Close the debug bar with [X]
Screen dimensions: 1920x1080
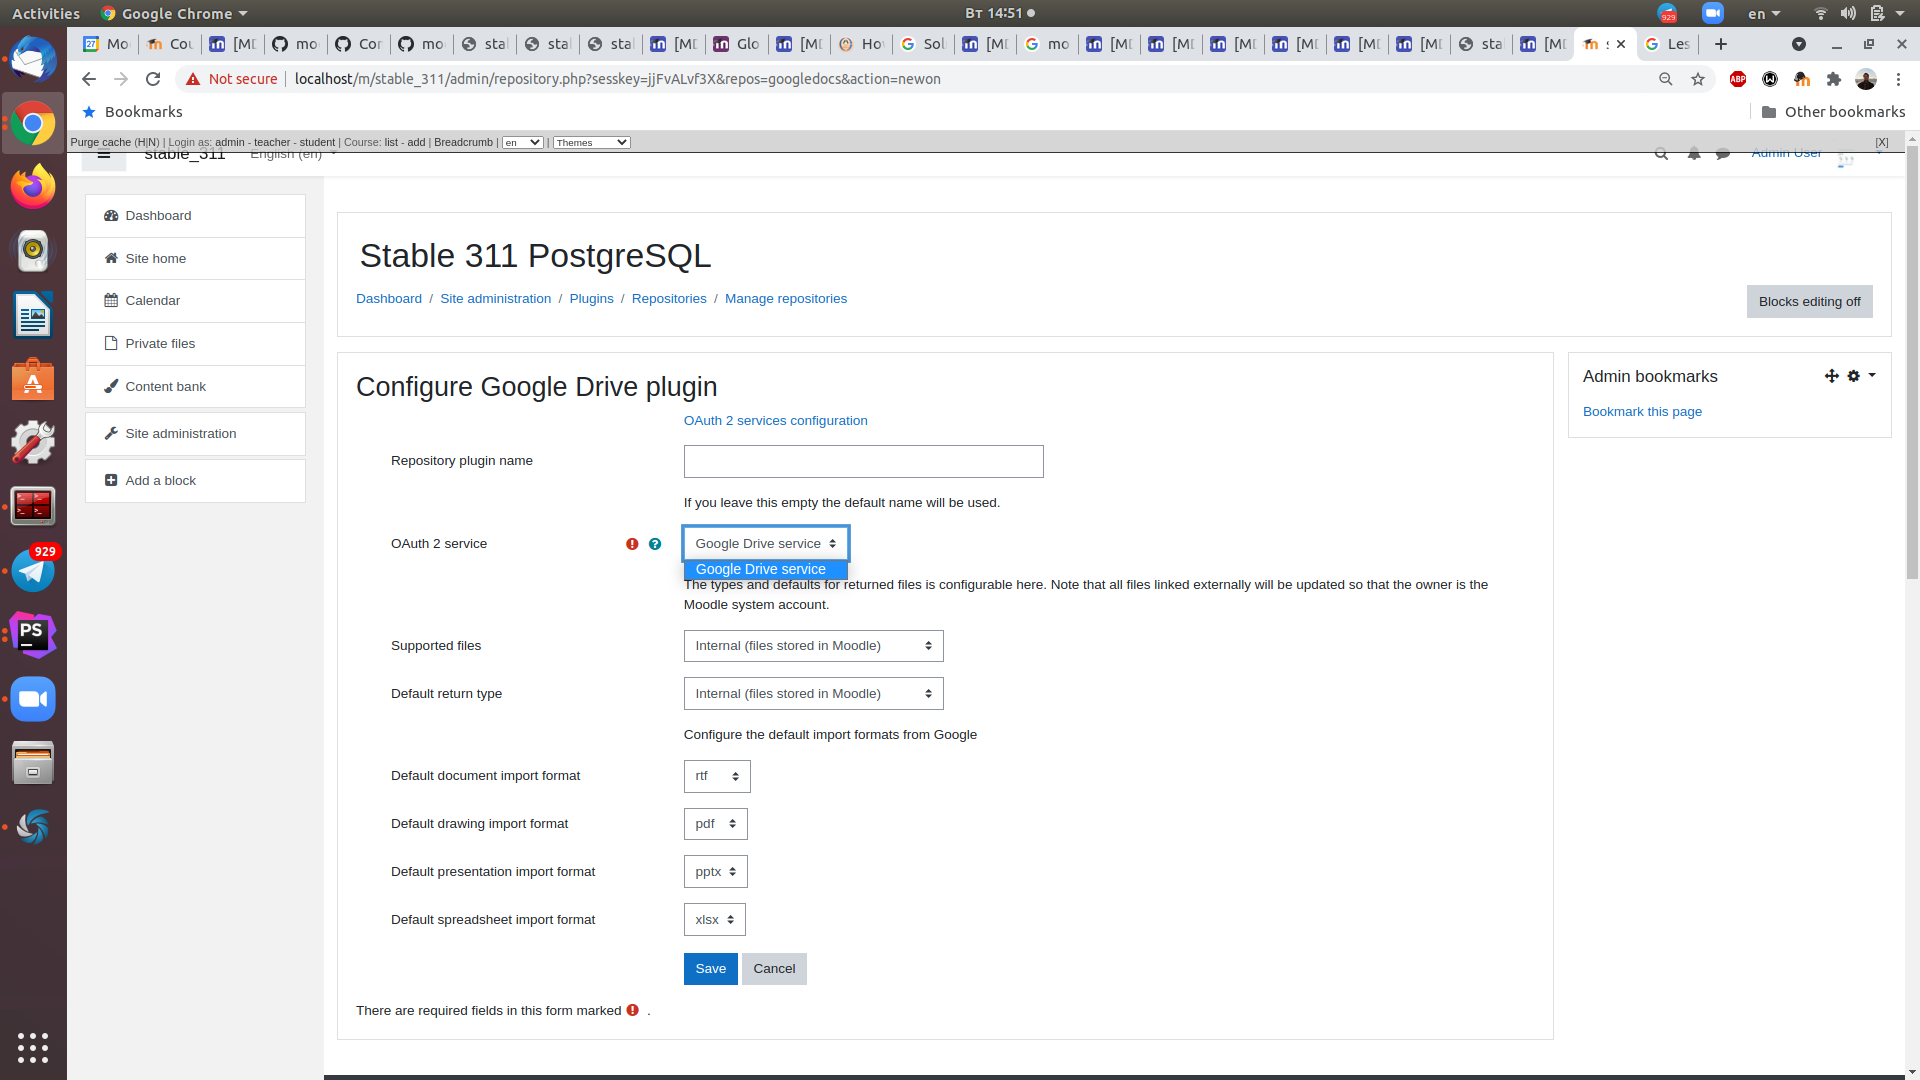[x=1882, y=142]
